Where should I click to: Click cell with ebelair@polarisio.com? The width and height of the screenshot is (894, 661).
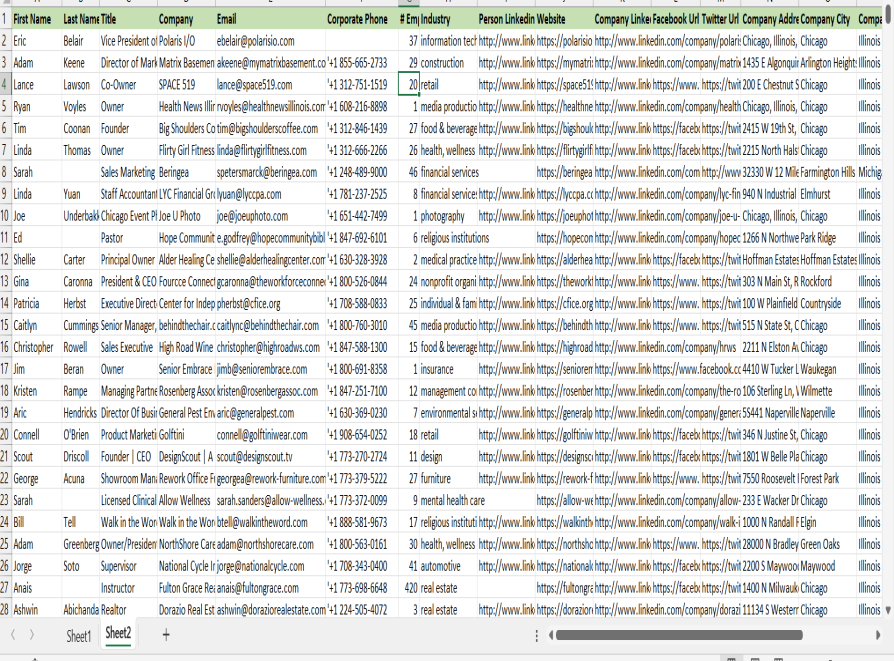pos(270,41)
